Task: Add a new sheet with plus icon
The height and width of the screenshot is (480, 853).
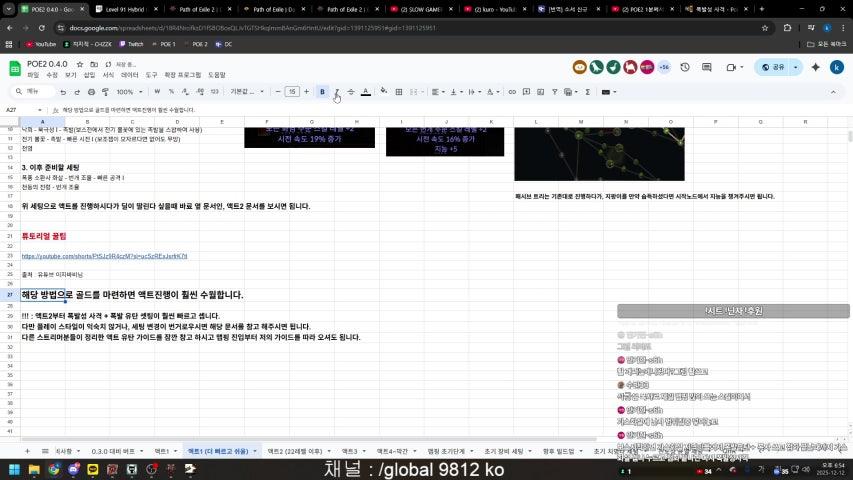Action: click(x=26, y=452)
